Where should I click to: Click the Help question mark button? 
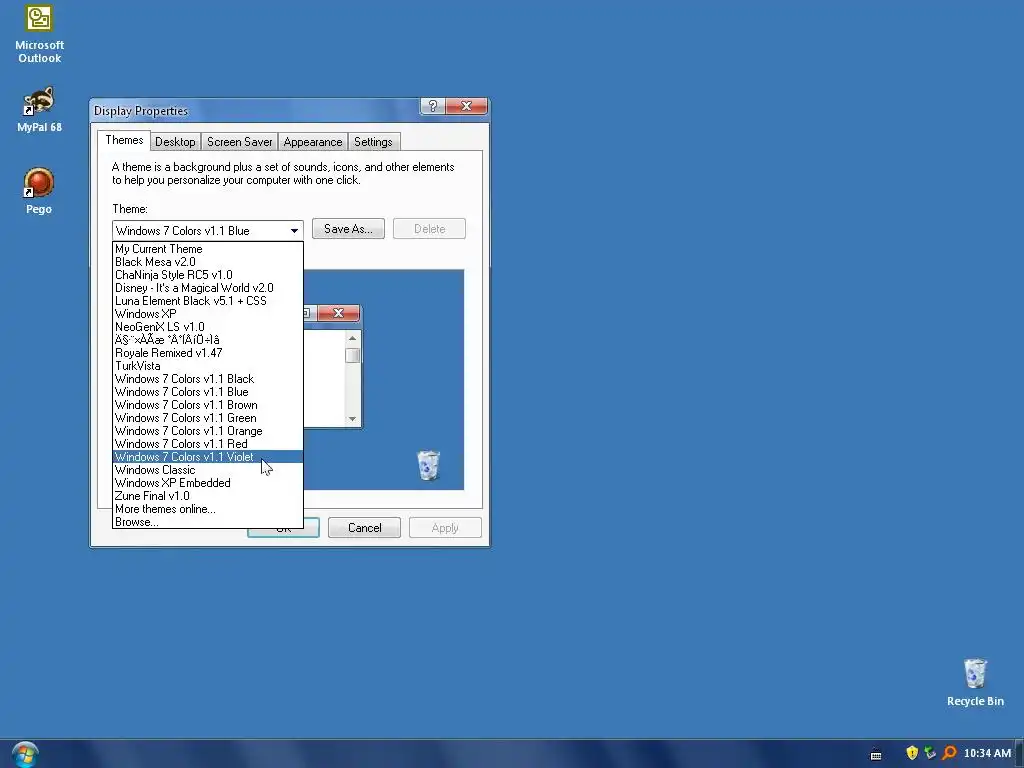coord(432,106)
